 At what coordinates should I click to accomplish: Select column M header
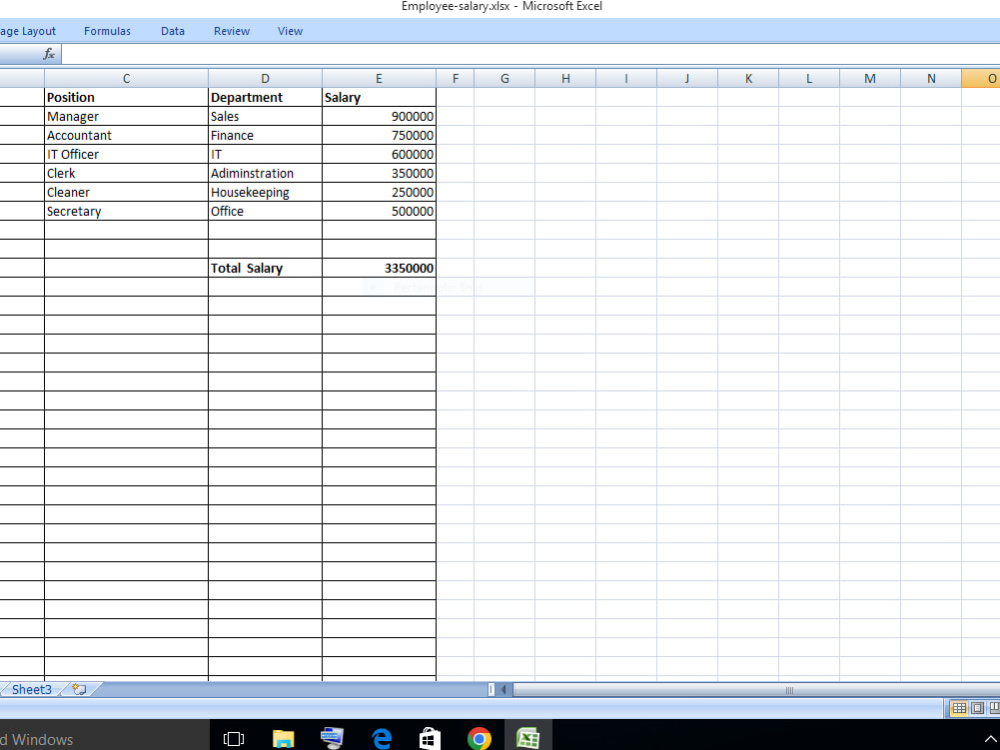(870, 78)
